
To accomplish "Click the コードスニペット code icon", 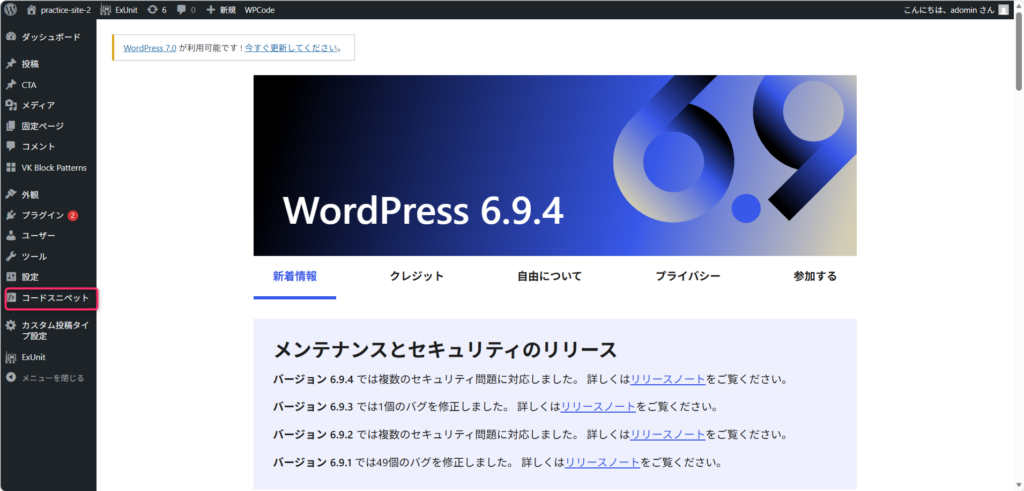I will click(10, 298).
